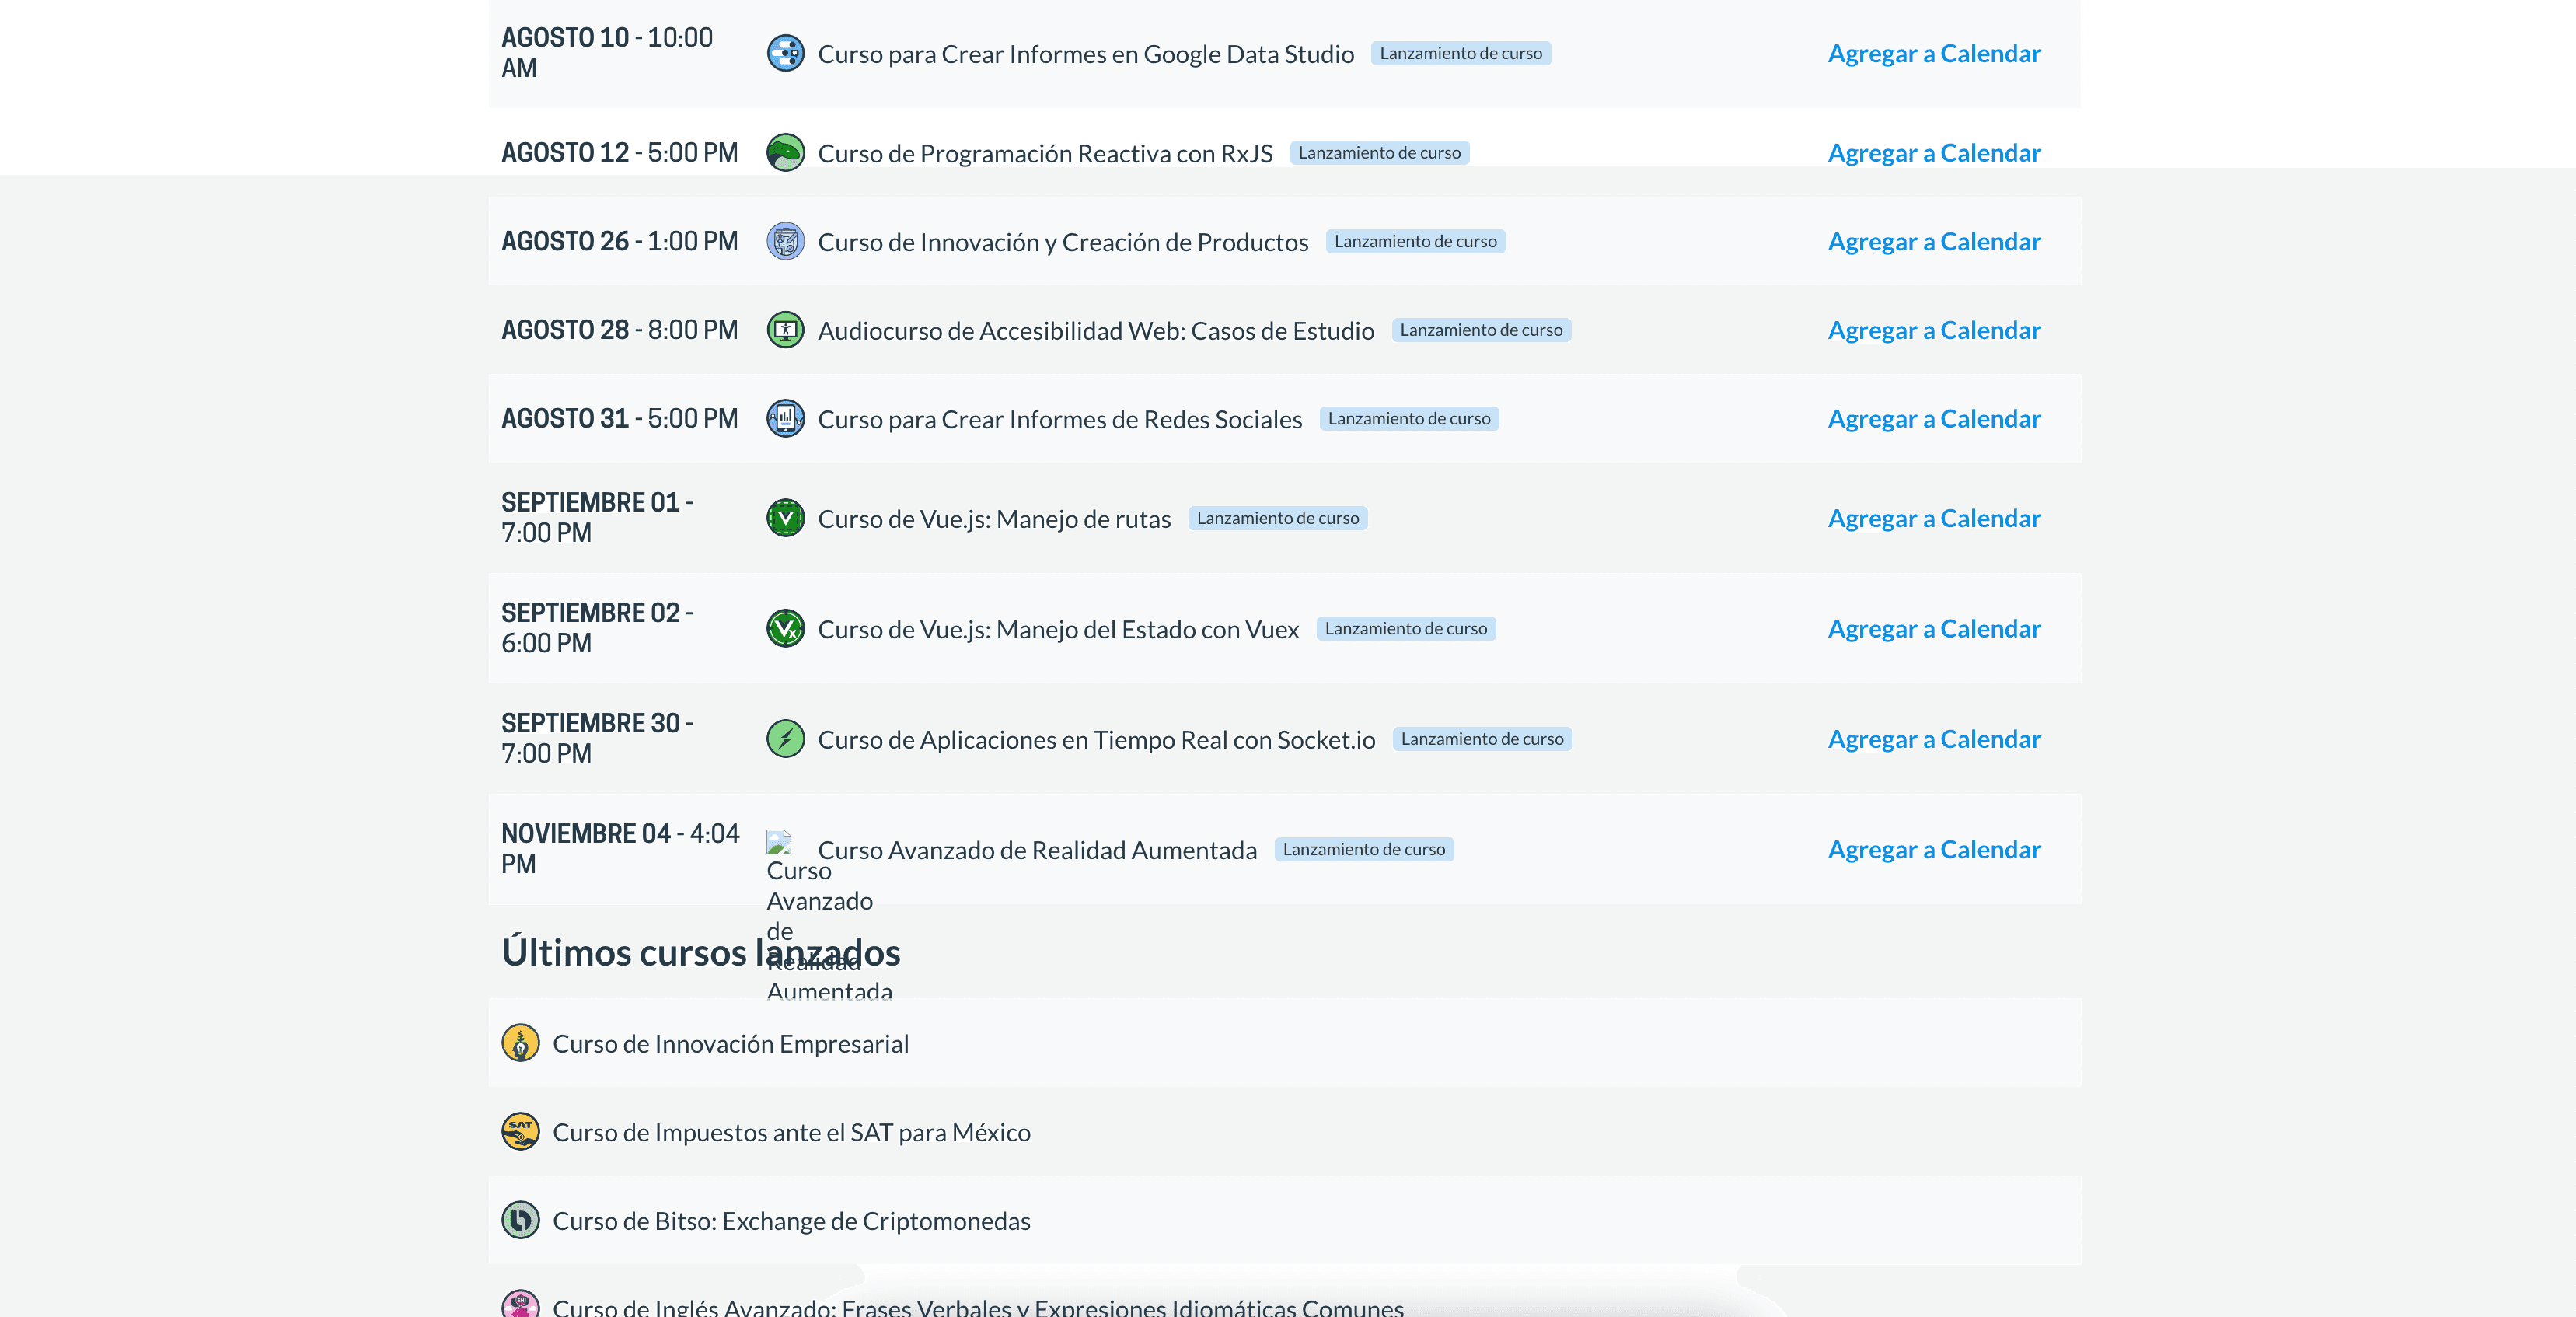Click Lanzamiento de curso badge for Innovación y Creación
The height and width of the screenshot is (1317, 2576).
click(x=1415, y=242)
